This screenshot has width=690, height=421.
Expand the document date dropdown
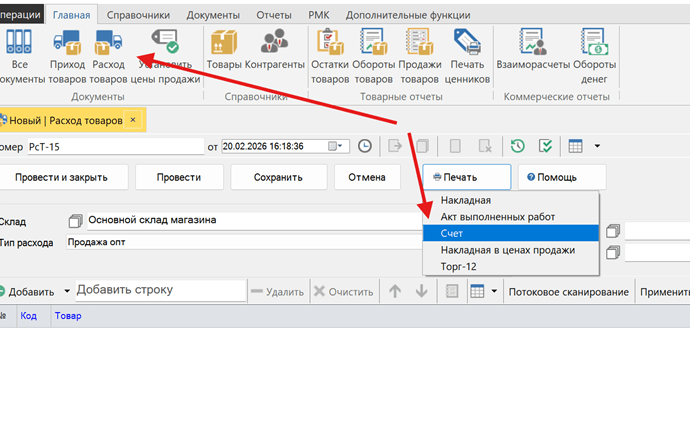343,146
